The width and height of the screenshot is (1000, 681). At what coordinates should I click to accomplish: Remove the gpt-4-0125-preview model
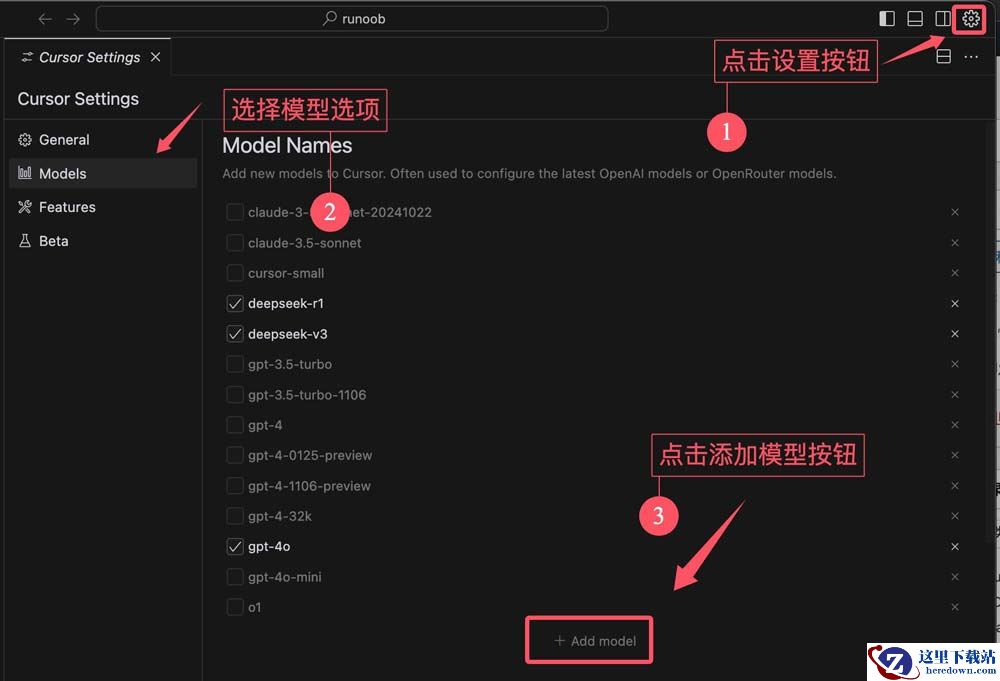955,455
